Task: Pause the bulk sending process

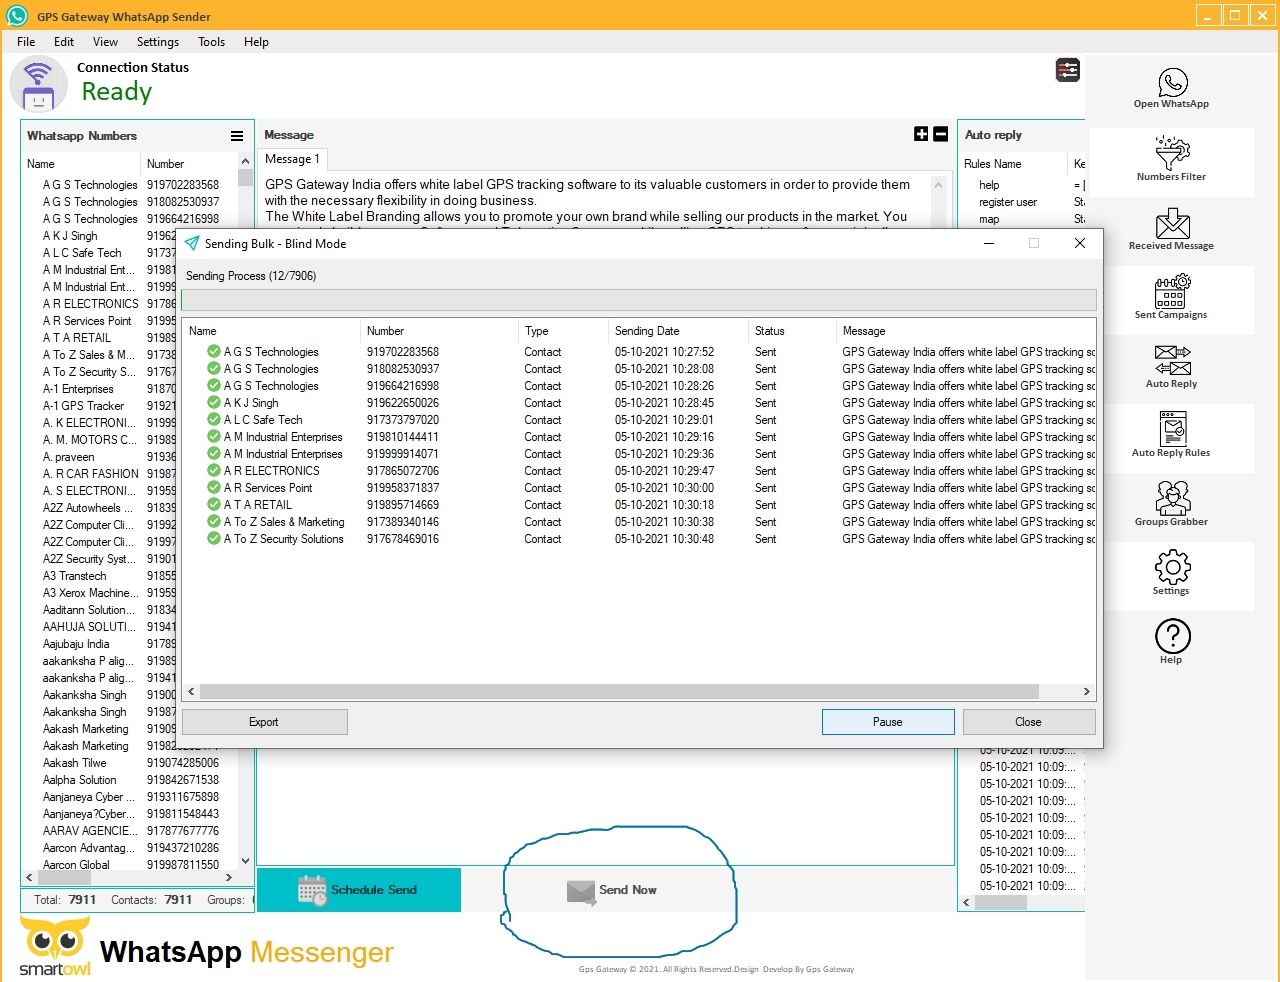Action: pyautogui.click(x=887, y=722)
